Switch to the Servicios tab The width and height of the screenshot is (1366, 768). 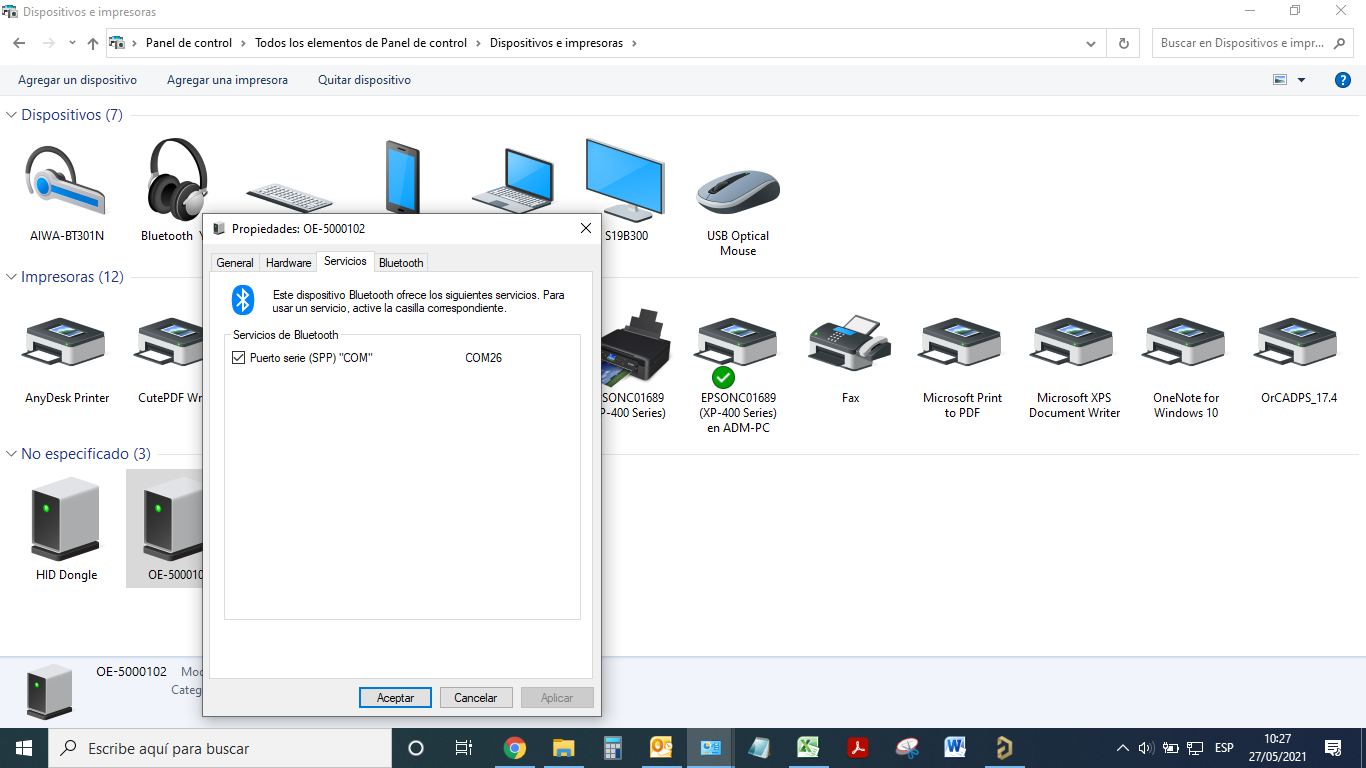[345, 261]
